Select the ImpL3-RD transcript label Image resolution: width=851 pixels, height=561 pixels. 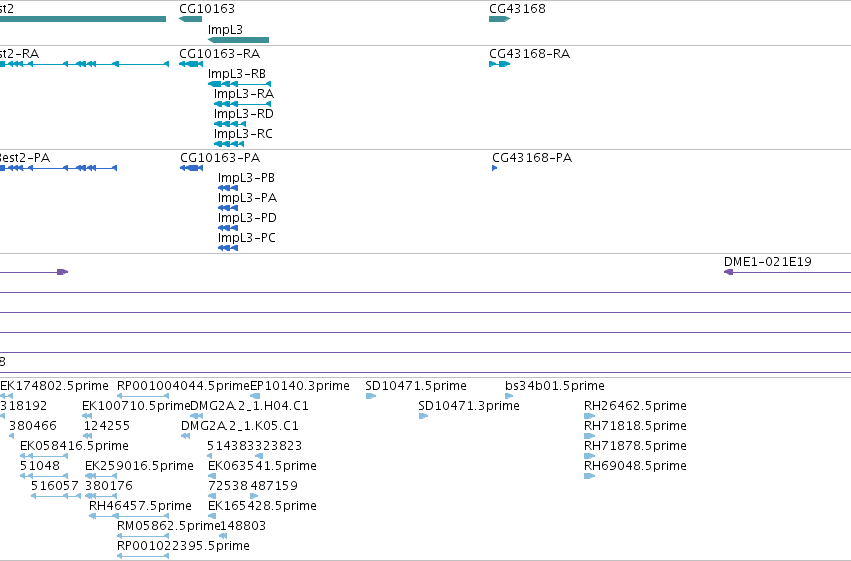(x=244, y=114)
